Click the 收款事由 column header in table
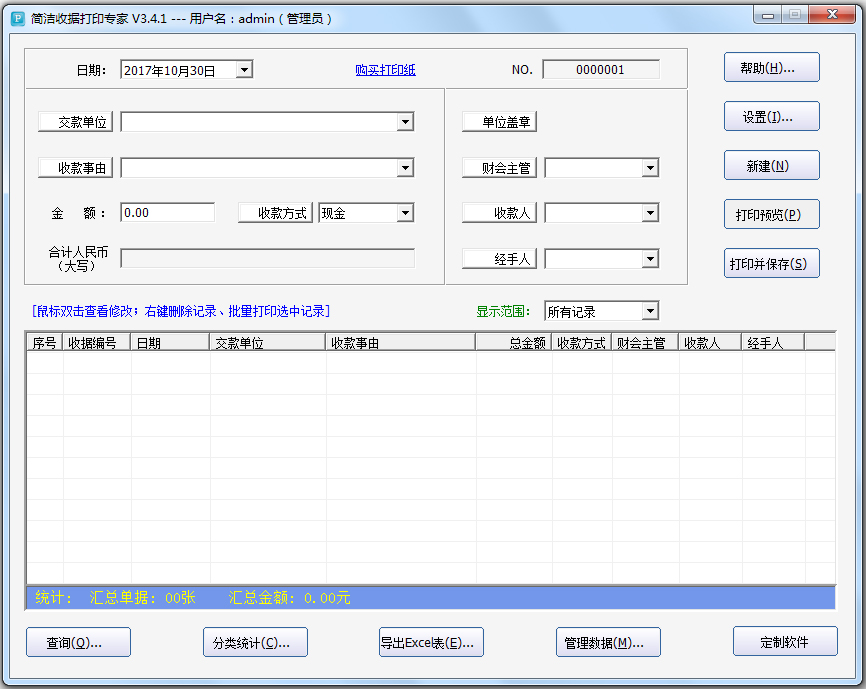 click(x=401, y=343)
